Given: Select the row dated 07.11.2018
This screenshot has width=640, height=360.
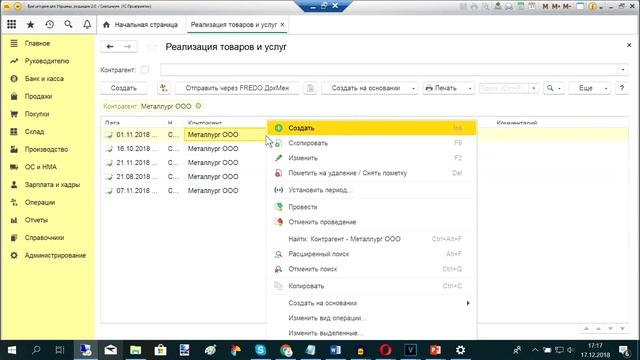Looking at the screenshot, I should click(x=184, y=191).
